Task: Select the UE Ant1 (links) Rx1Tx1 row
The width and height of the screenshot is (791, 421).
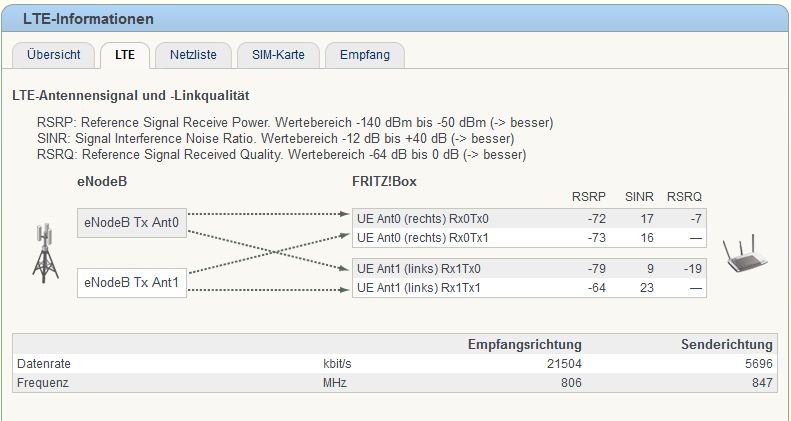Action: coord(529,288)
